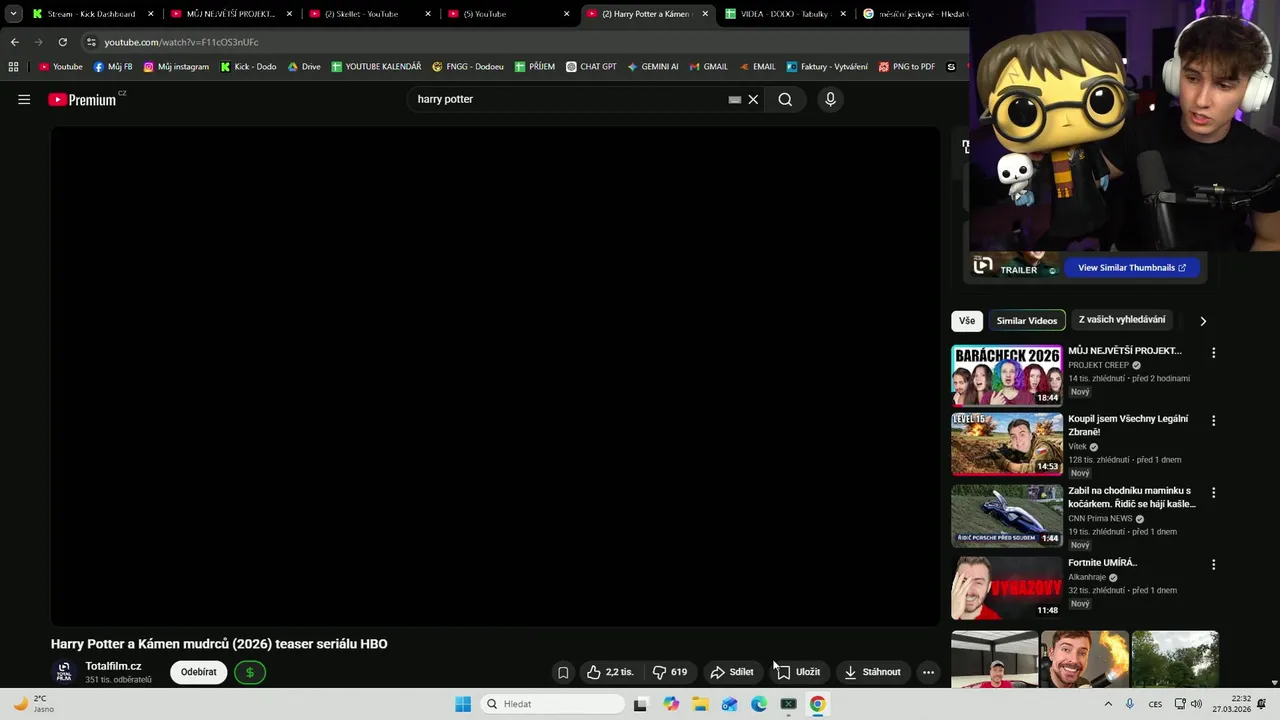Switch to MŮJ NEJVĚTŠÍ PROJEKT browser tab
This screenshot has width=1280, height=720.
pyautogui.click(x=230, y=14)
